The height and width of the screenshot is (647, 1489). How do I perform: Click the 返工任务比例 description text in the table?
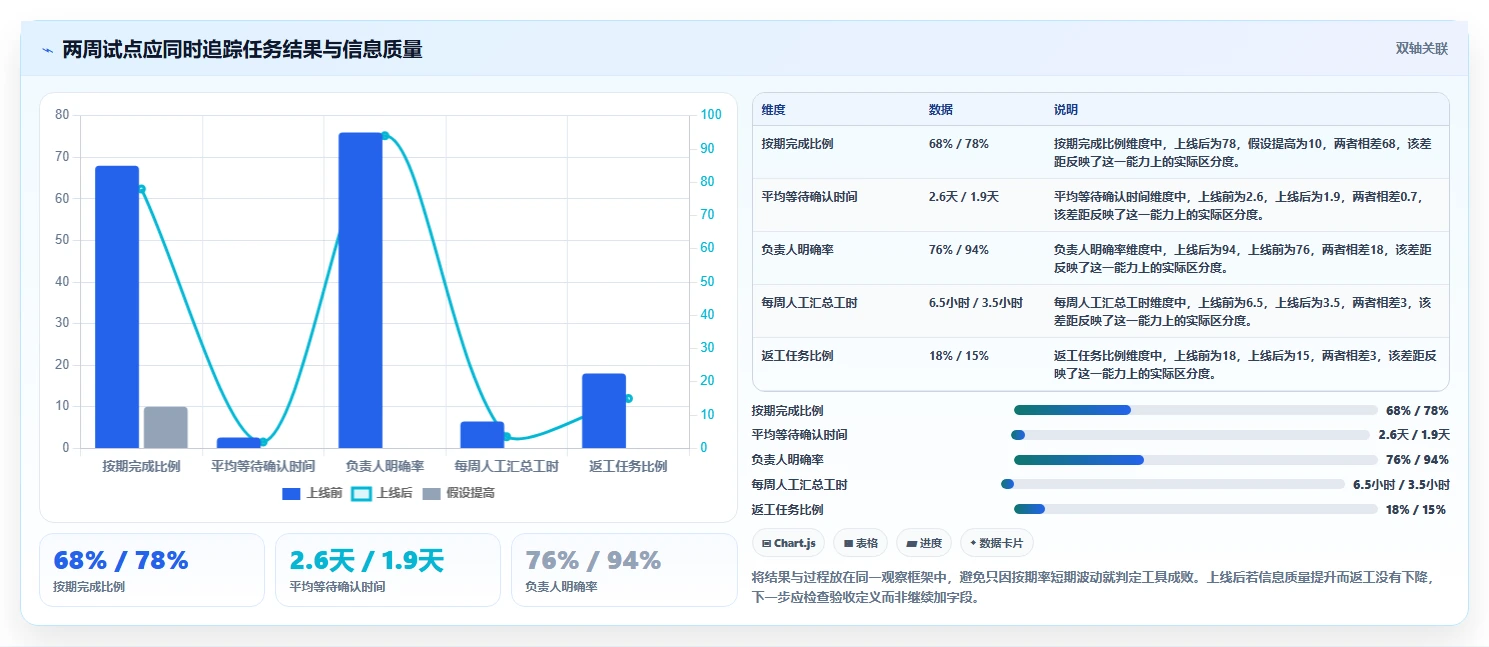(x=1245, y=365)
